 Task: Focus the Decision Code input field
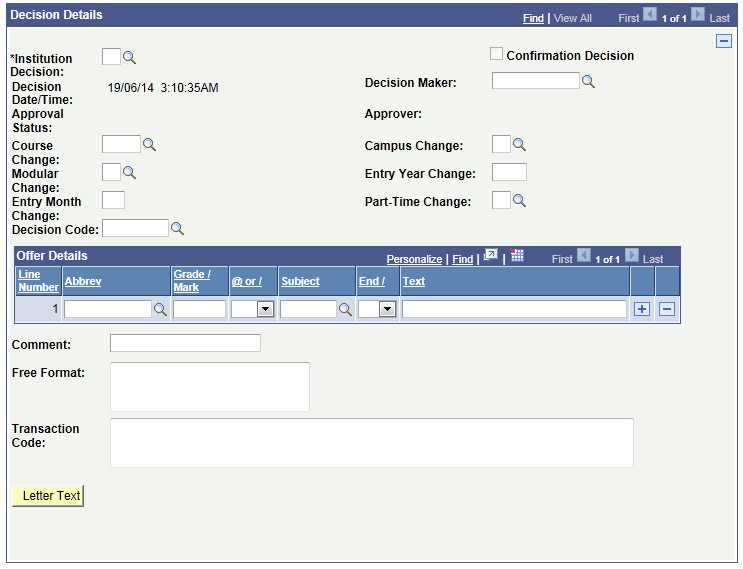pos(136,228)
